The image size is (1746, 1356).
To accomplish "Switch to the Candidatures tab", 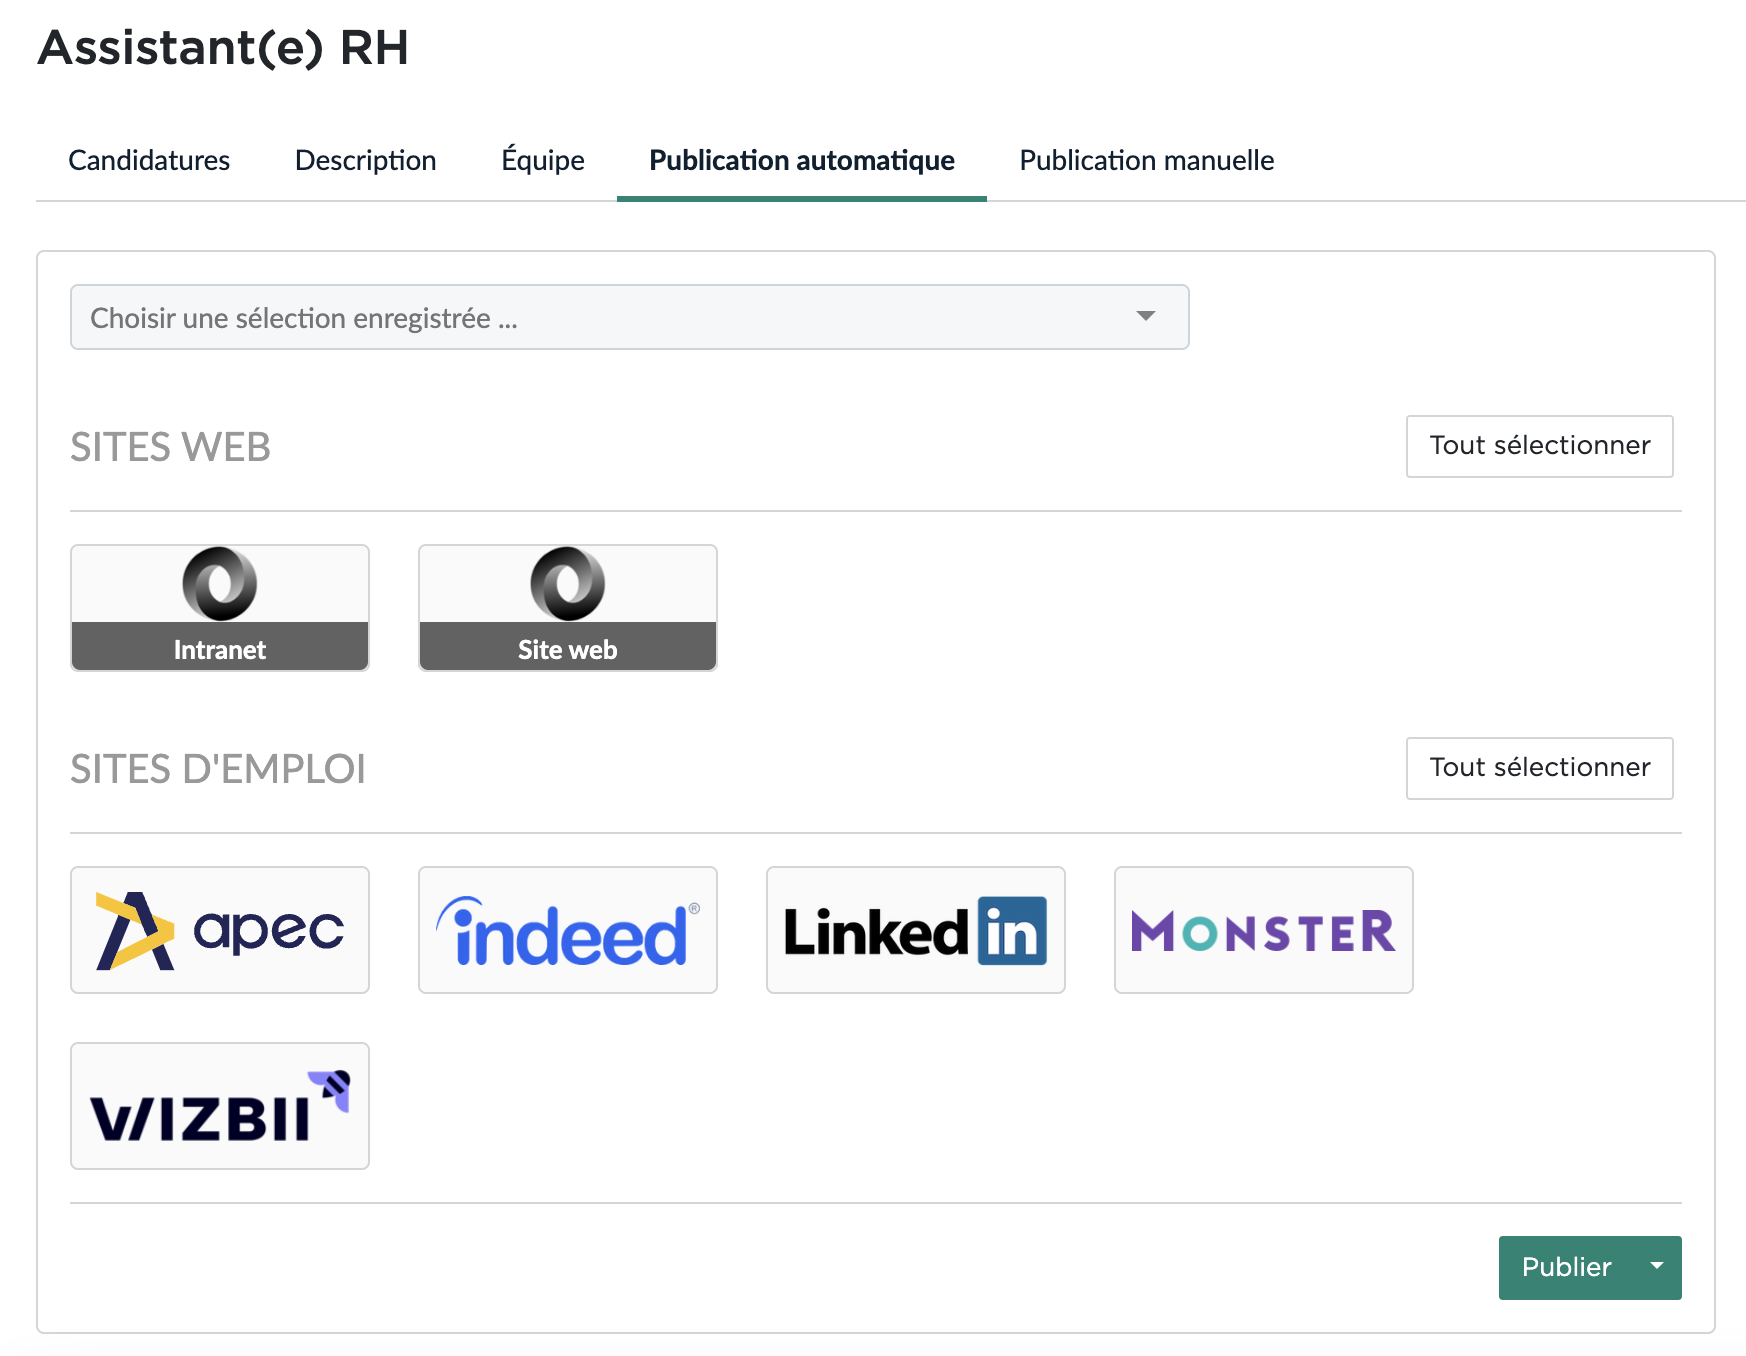I will 149,160.
